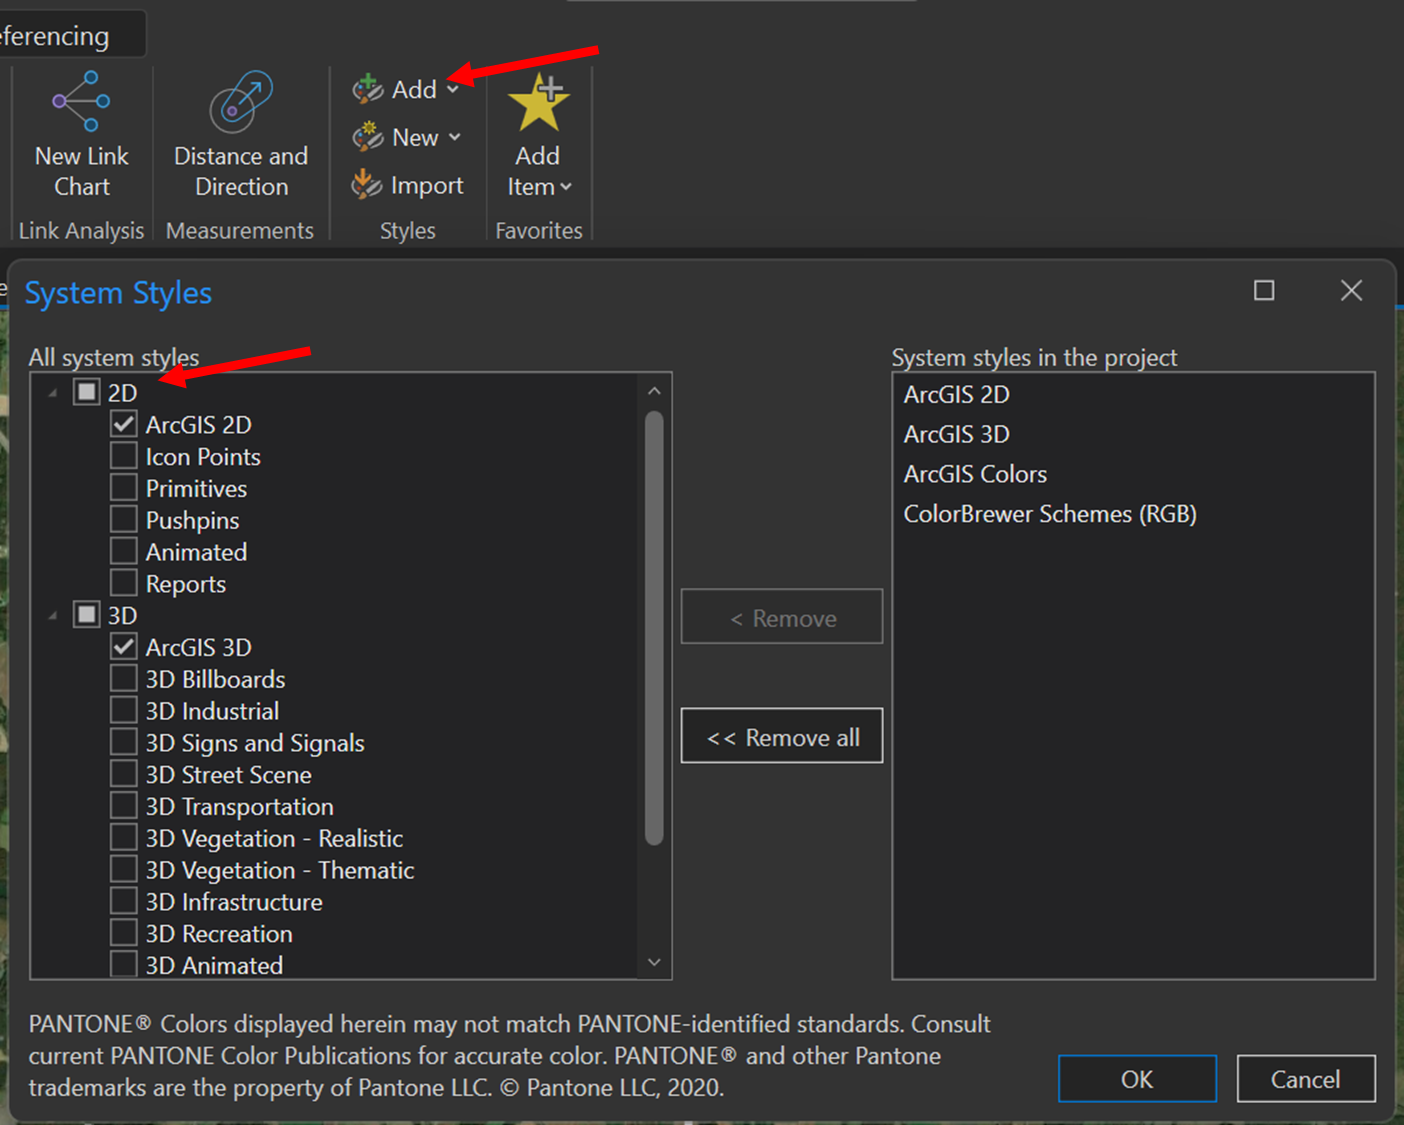Uncheck the ArcGIS 2D style
1404x1125 pixels.
click(x=123, y=423)
